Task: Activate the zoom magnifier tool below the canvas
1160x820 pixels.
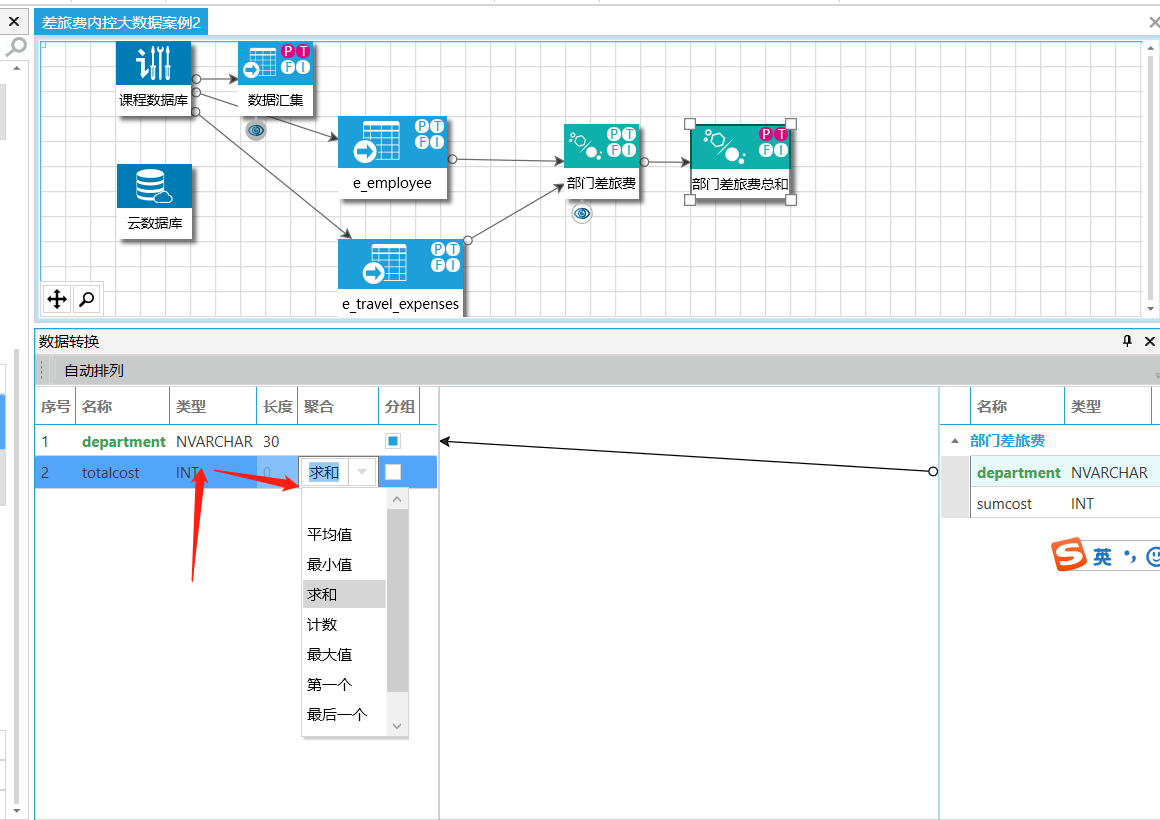Action: (x=86, y=298)
